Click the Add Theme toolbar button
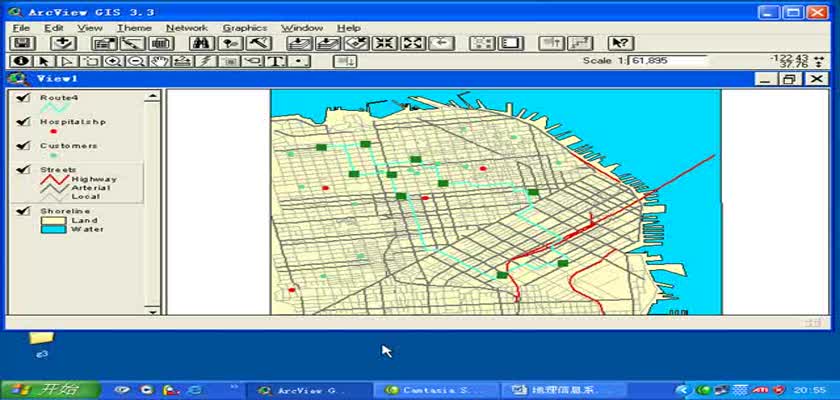The height and width of the screenshot is (400, 840). click(x=63, y=43)
